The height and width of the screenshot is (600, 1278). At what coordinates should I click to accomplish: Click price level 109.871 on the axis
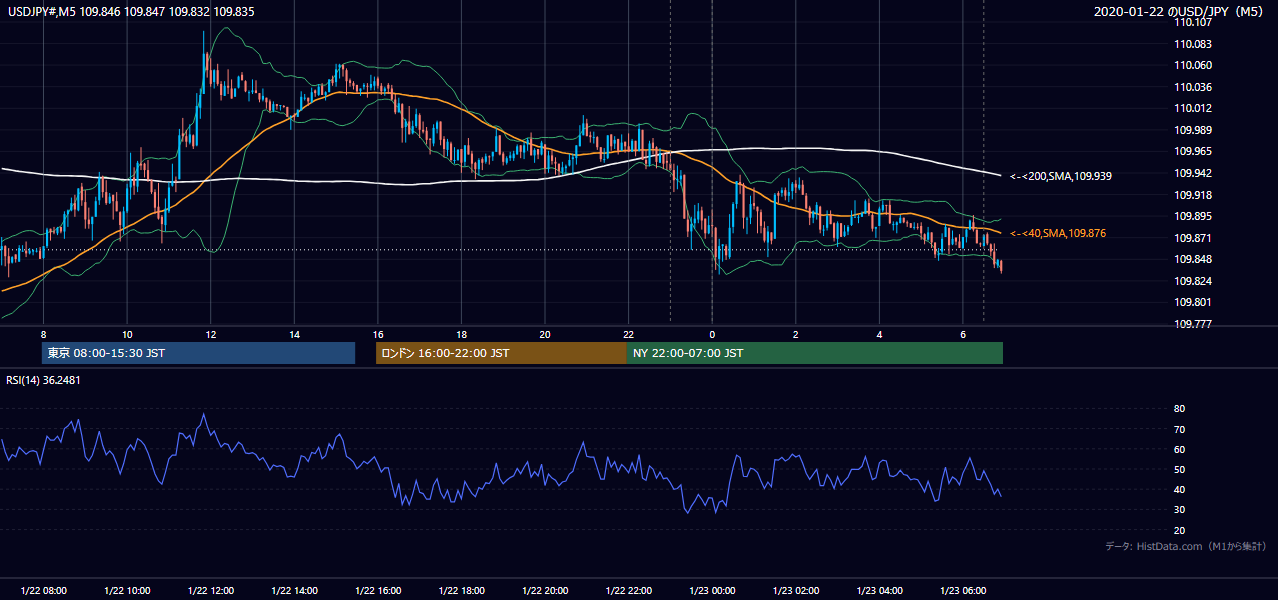pos(1192,238)
